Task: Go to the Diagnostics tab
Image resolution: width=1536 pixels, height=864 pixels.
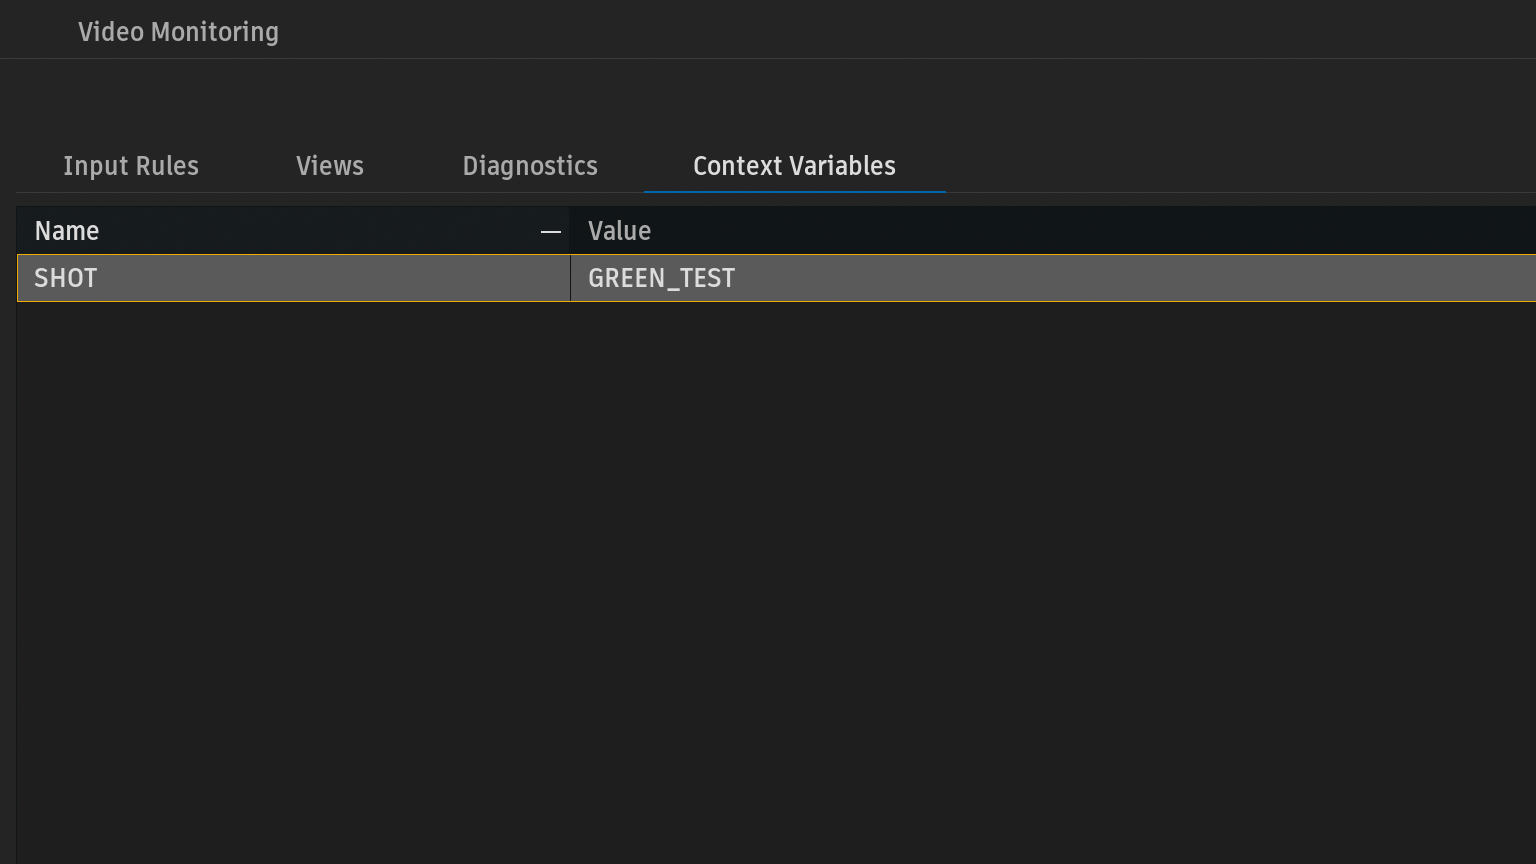Action: coord(530,166)
